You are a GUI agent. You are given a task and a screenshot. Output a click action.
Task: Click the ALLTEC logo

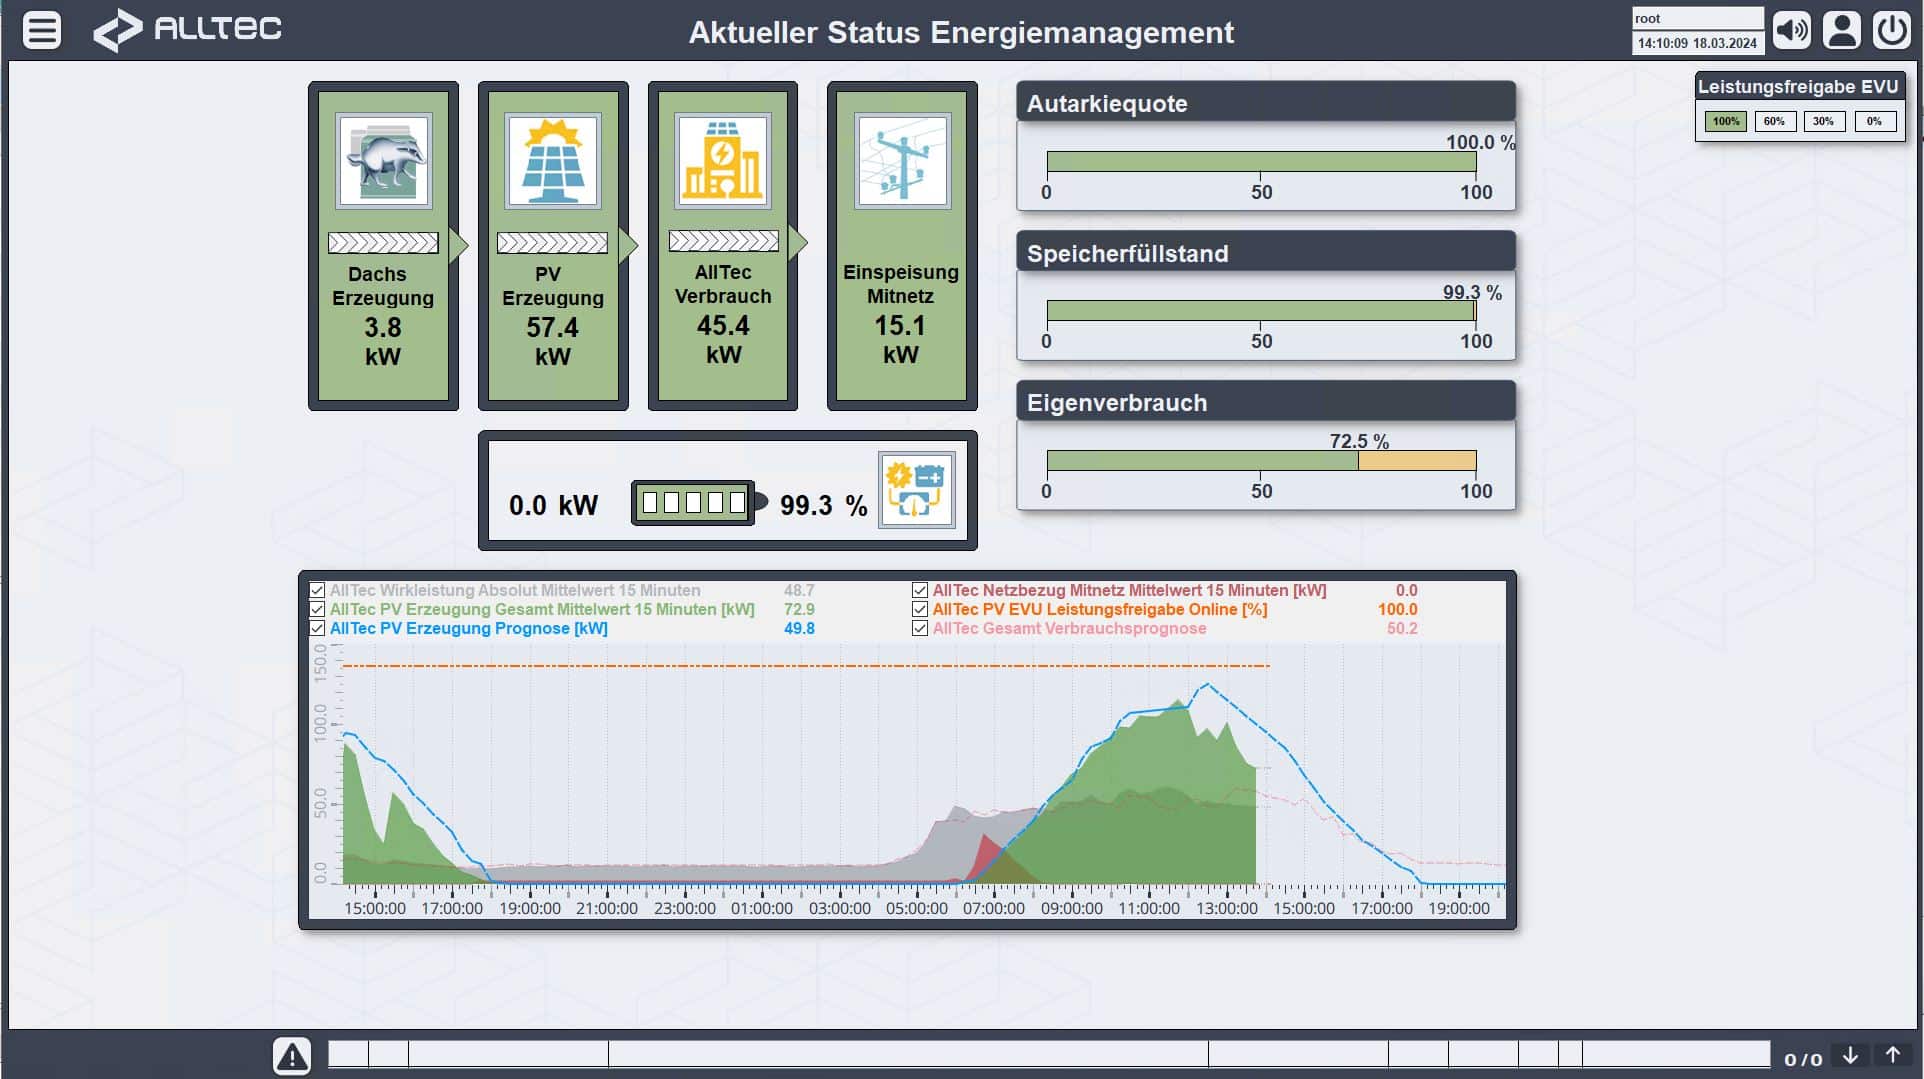coord(187,30)
